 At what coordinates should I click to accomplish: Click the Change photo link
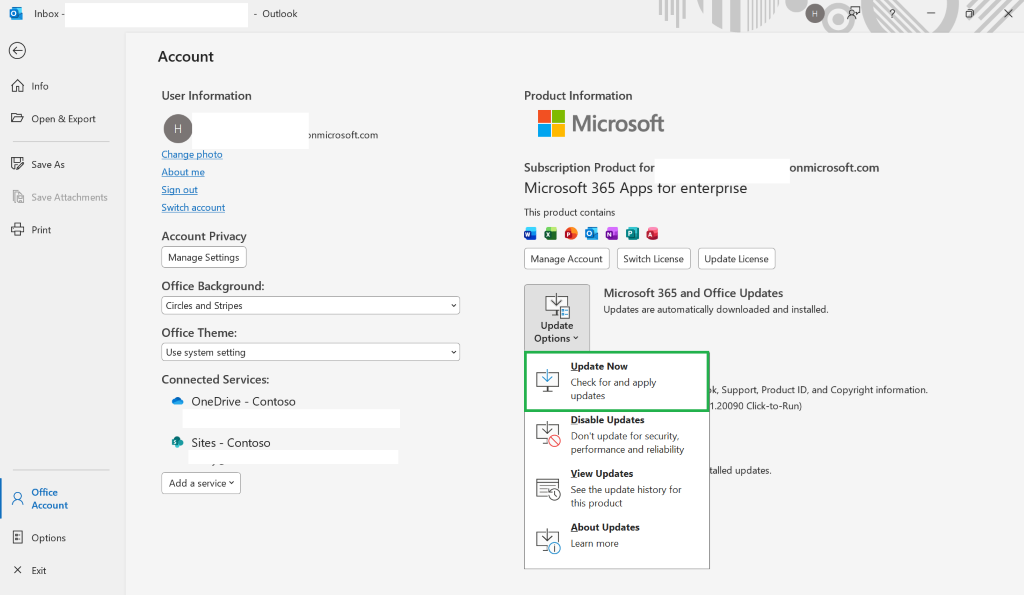tap(192, 155)
